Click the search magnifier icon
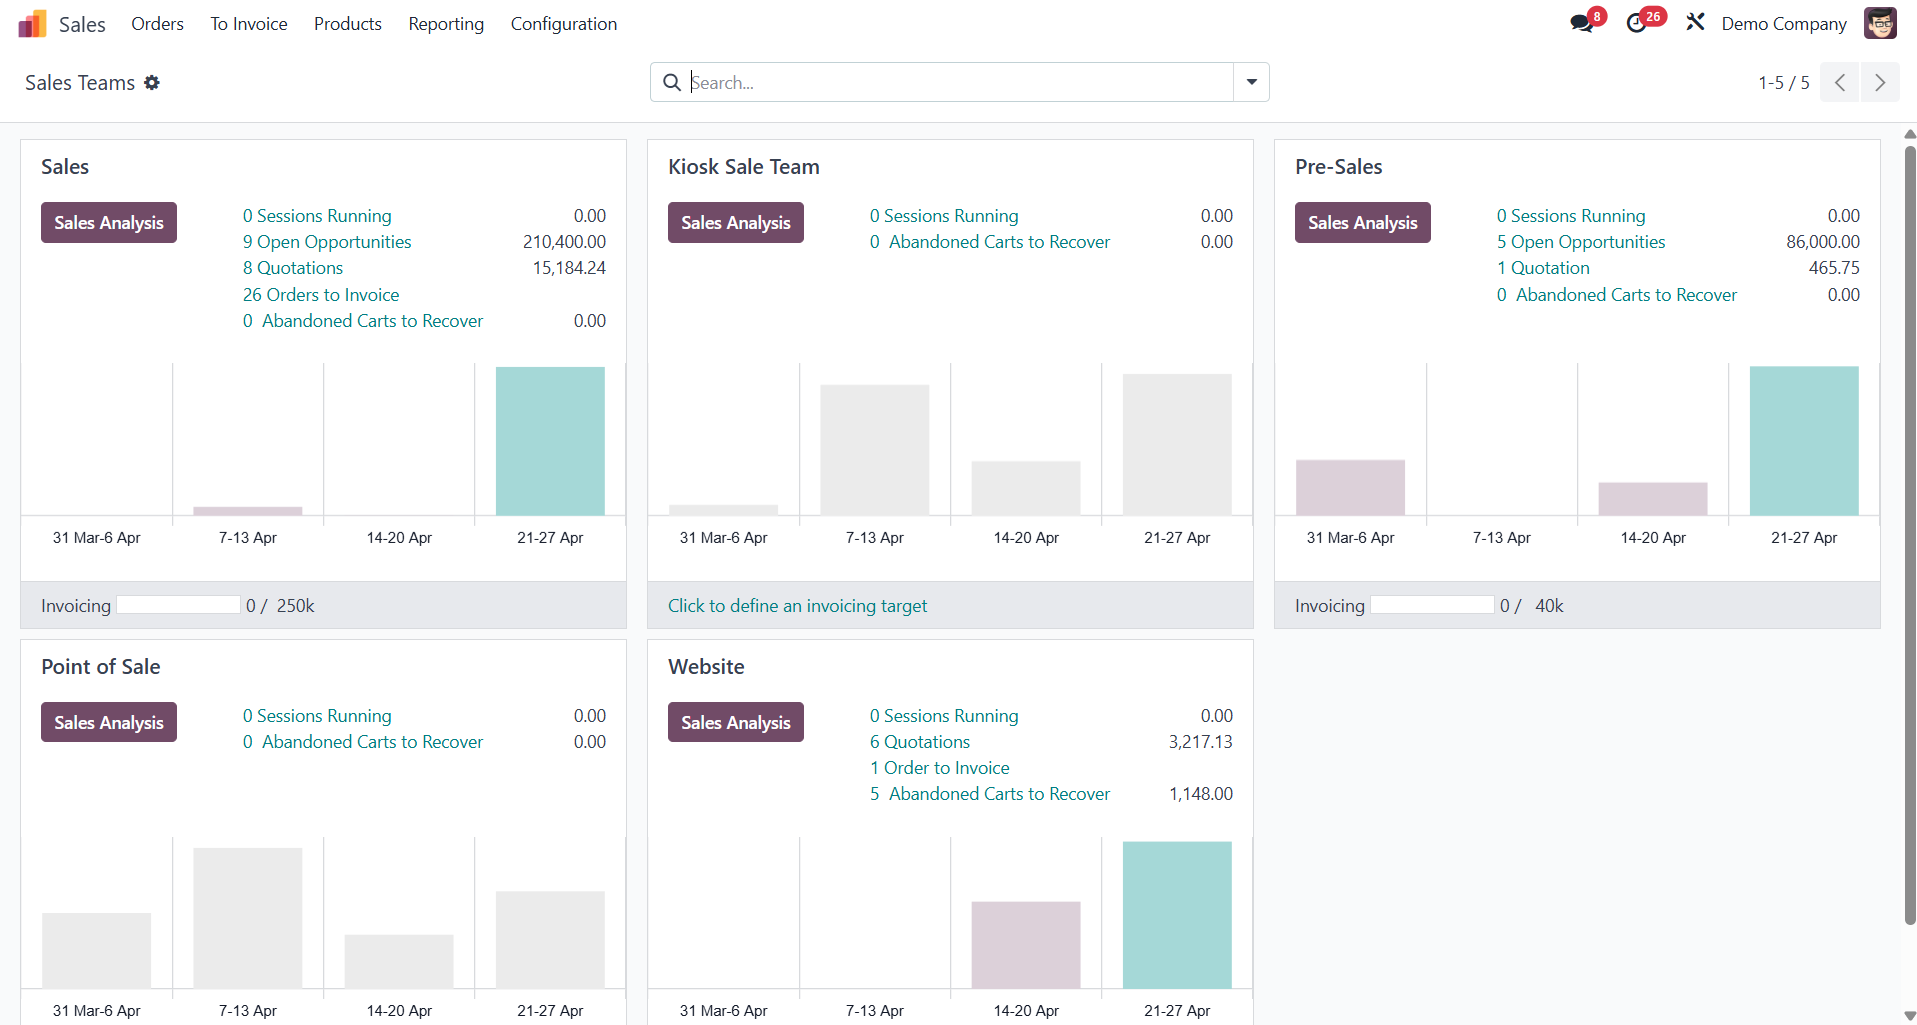The height and width of the screenshot is (1025, 1917). coord(670,82)
